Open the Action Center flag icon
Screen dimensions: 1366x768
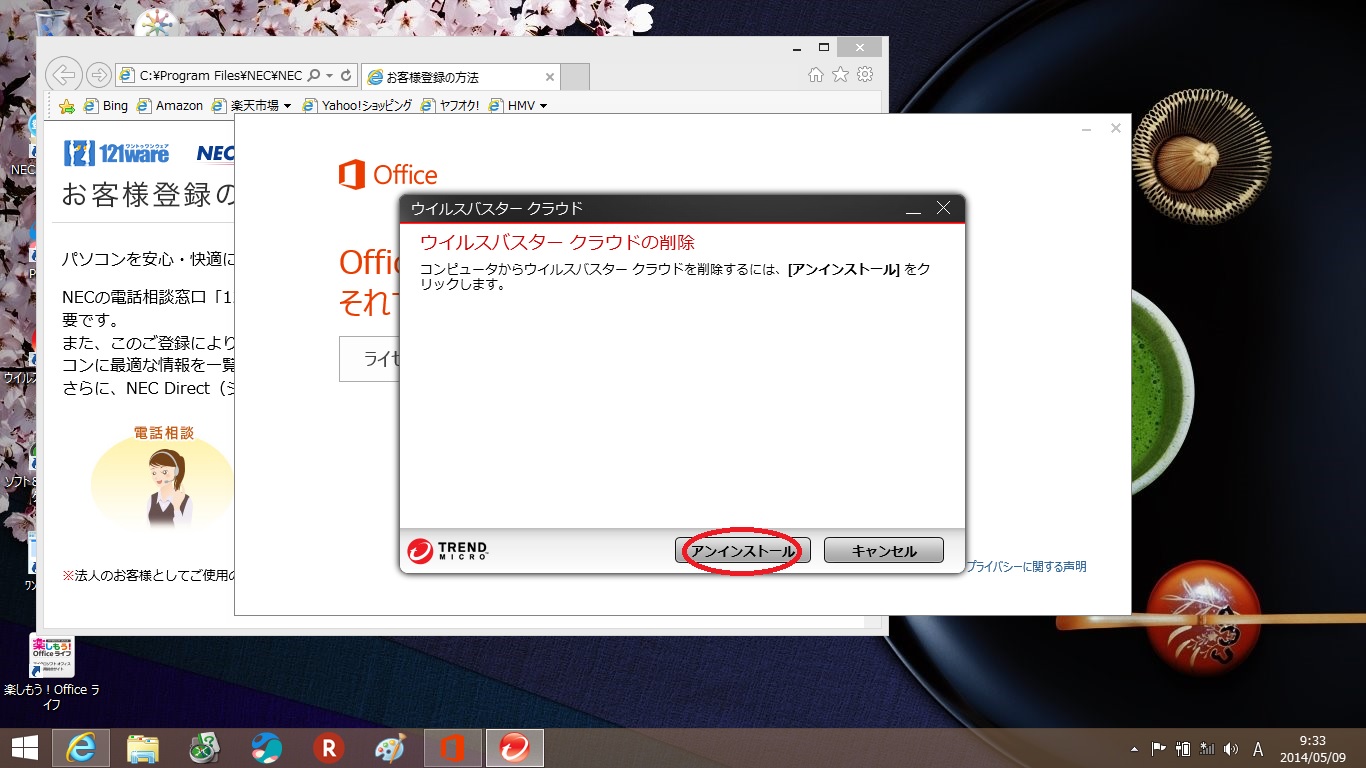pyautogui.click(x=1158, y=749)
